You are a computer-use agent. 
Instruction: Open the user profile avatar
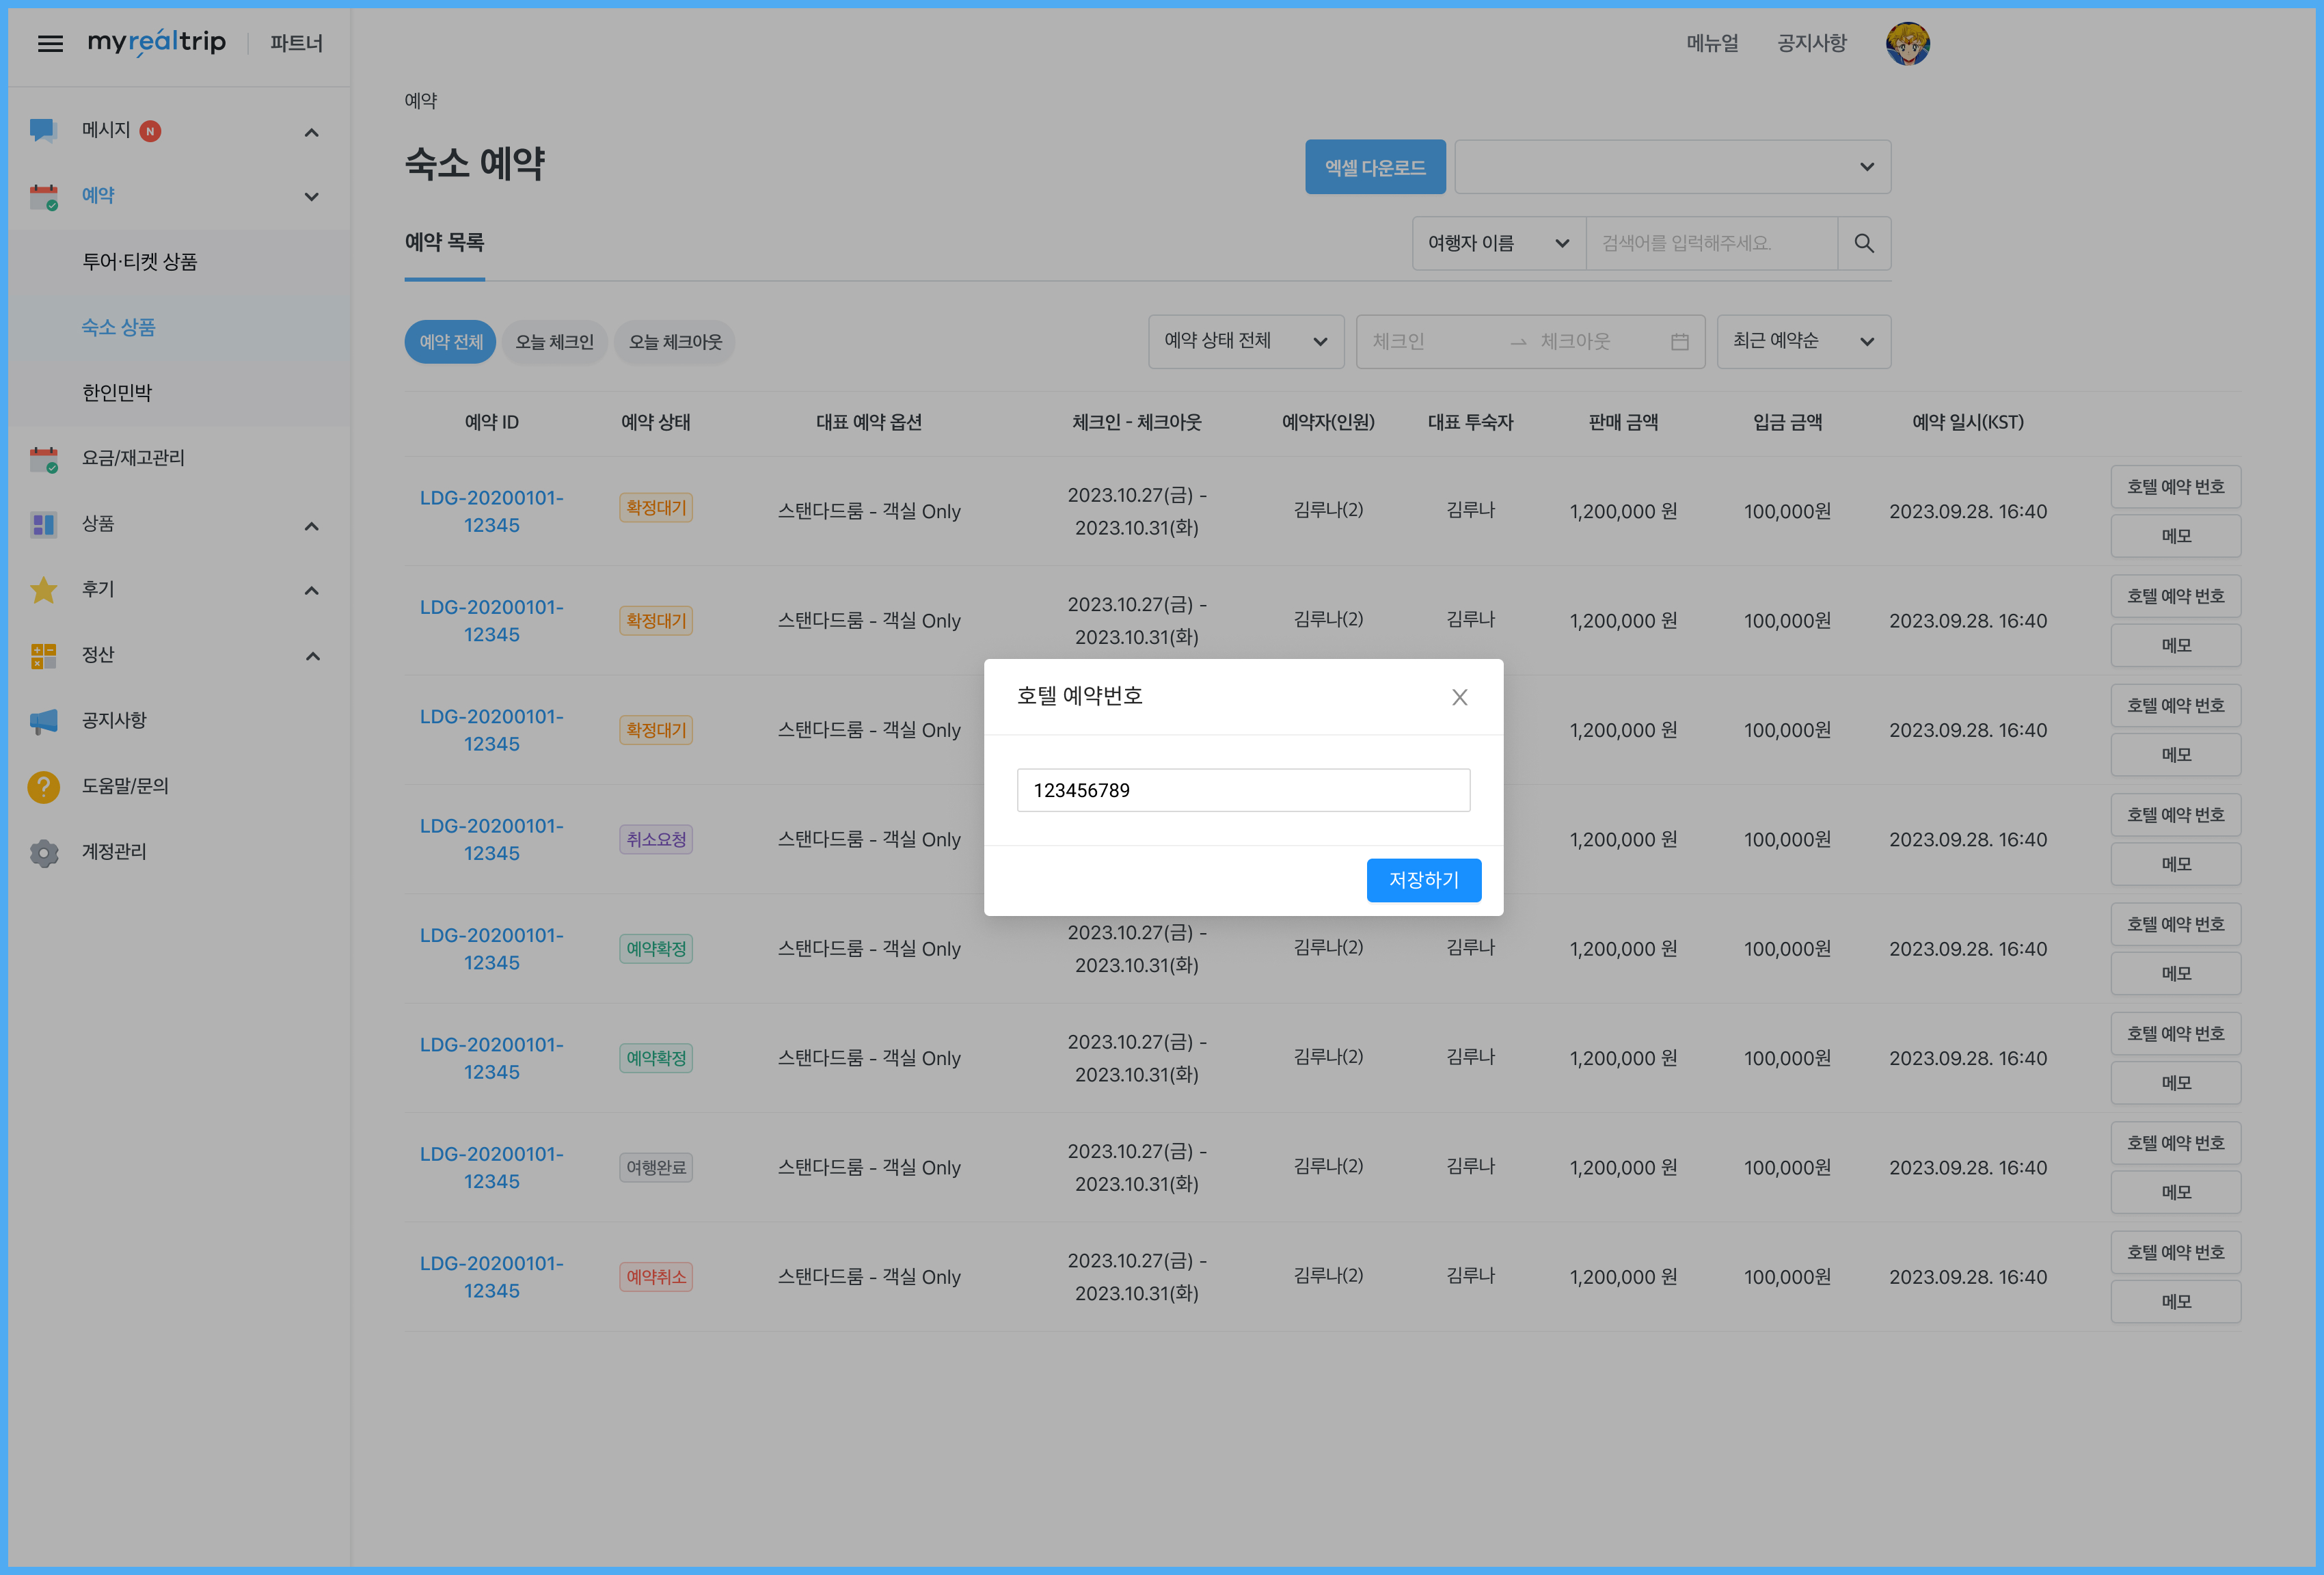pos(1907,43)
